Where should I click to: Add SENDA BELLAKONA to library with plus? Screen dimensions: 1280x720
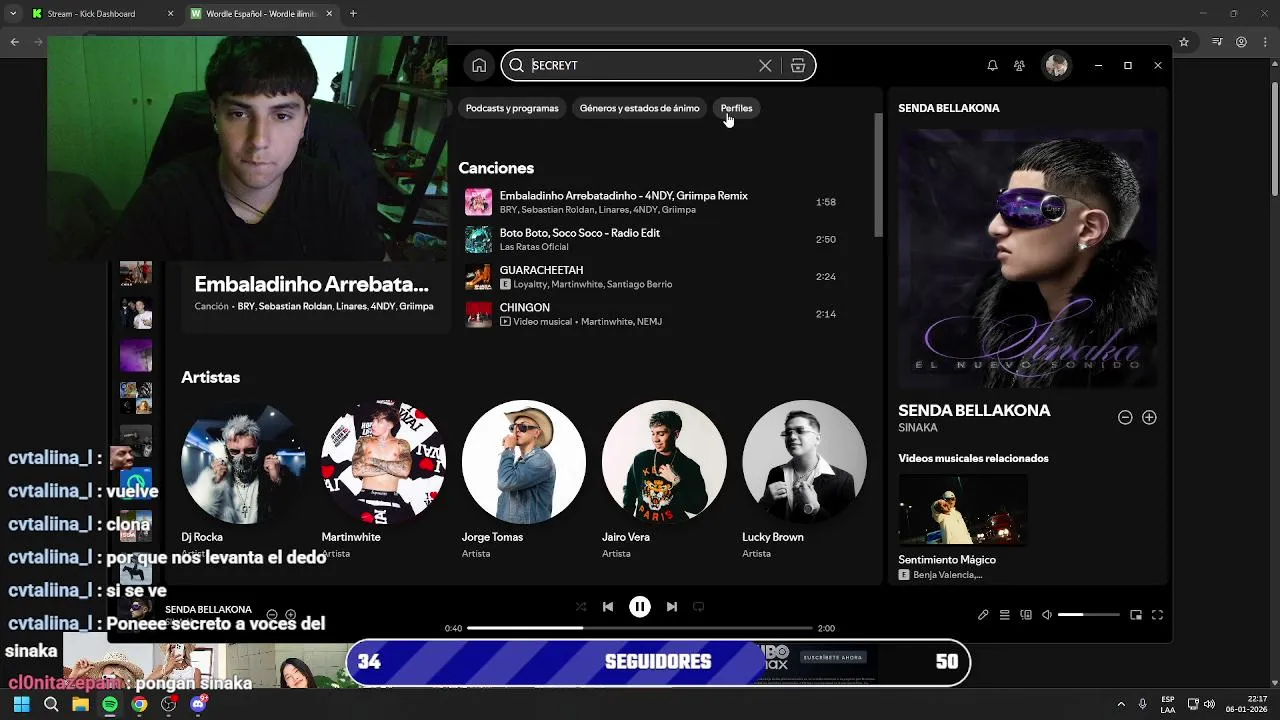pyautogui.click(x=1149, y=417)
